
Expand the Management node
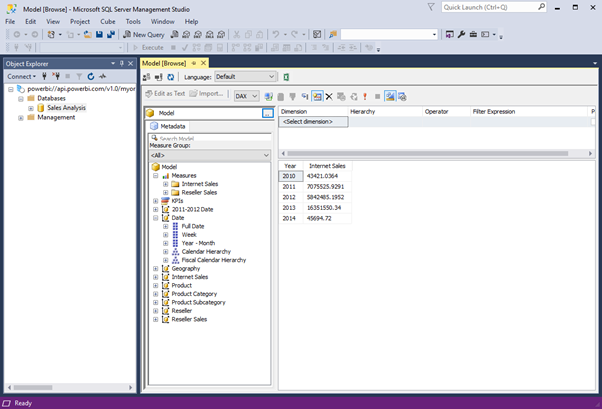[21, 118]
